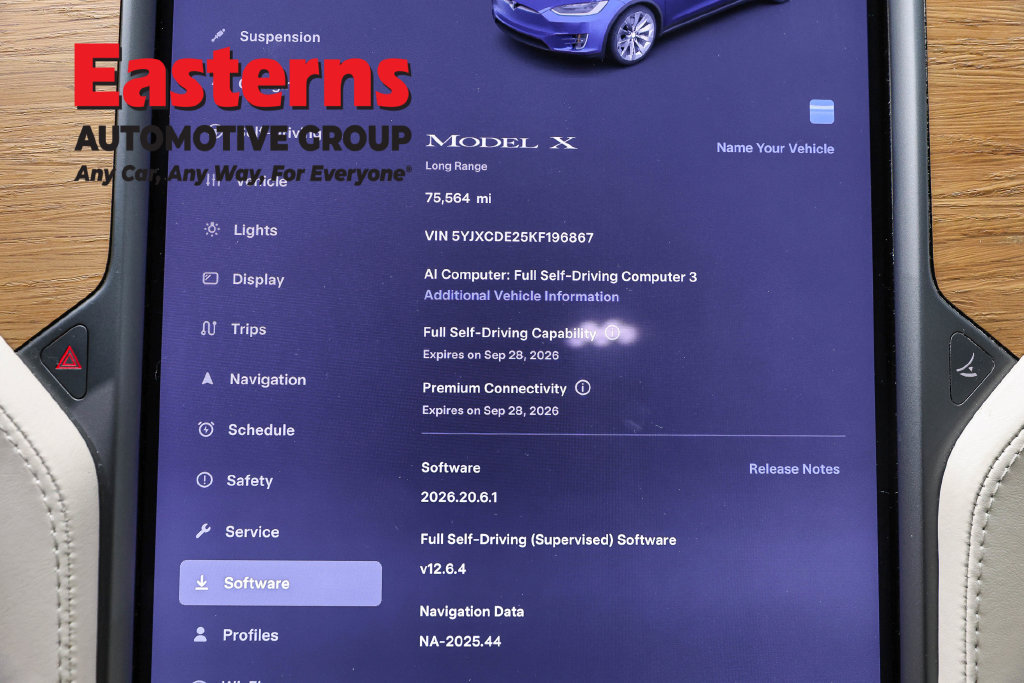Click the Lights sun icon
The width and height of the screenshot is (1024, 683).
212,229
